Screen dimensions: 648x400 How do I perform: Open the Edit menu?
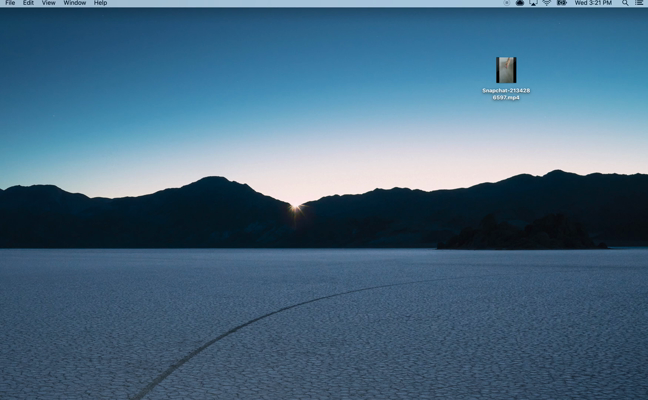(28, 3)
